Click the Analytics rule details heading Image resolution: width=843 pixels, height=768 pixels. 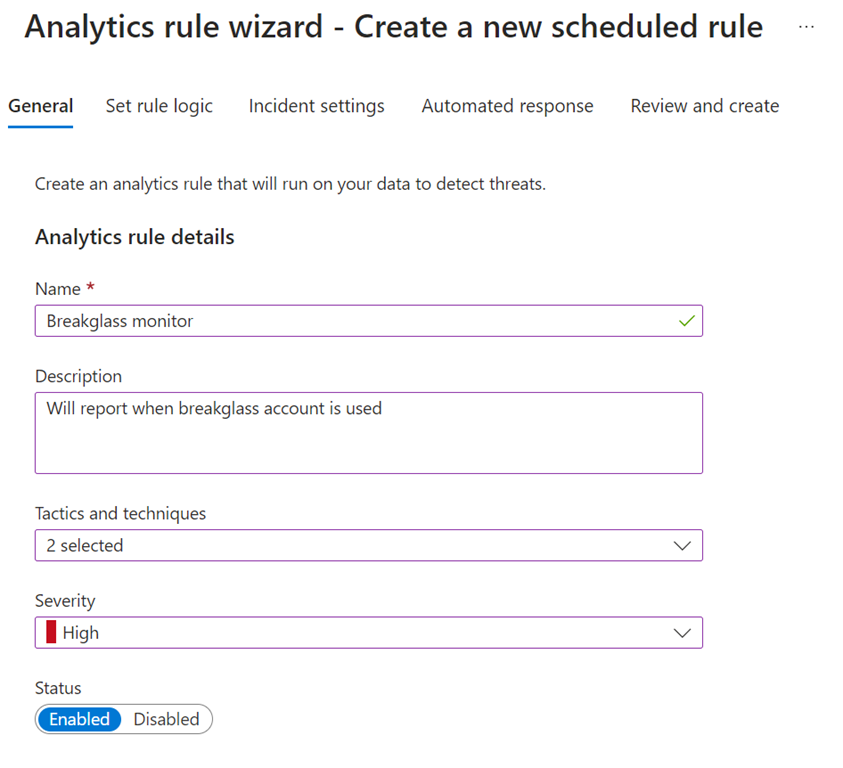(x=134, y=237)
